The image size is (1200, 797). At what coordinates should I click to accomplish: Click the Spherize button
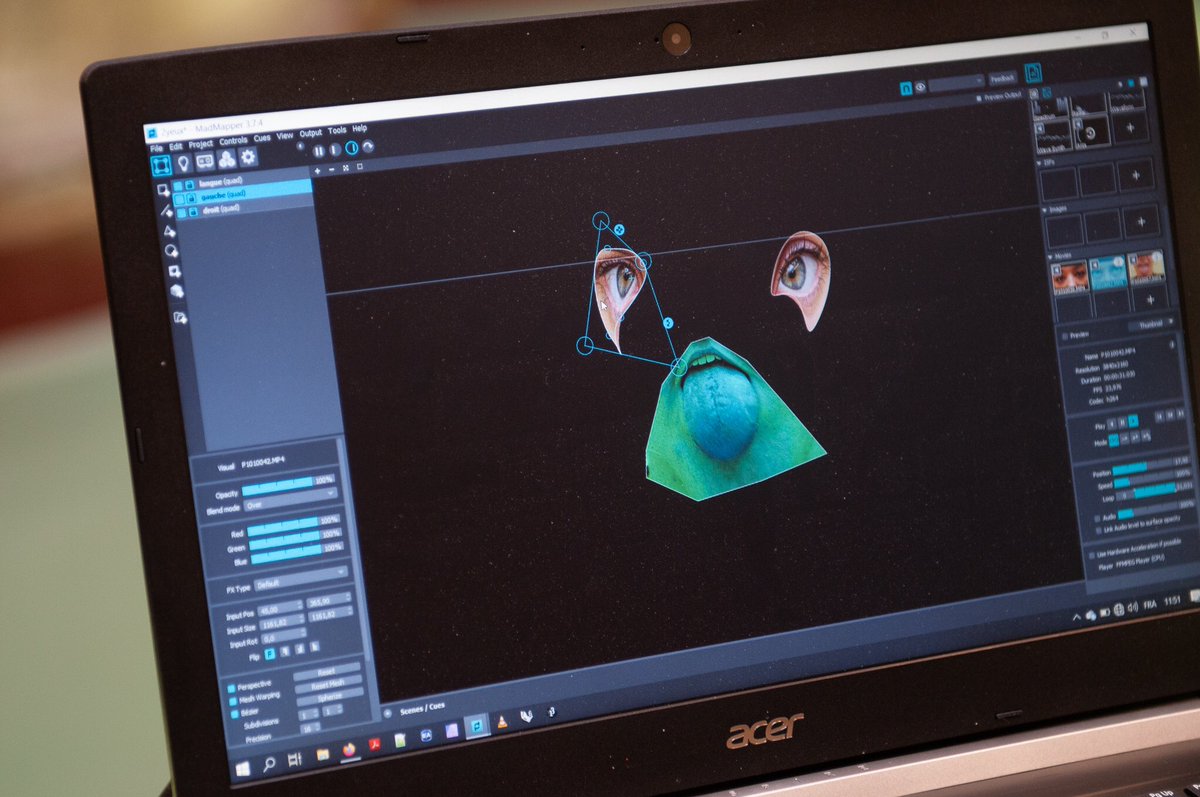(330, 696)
